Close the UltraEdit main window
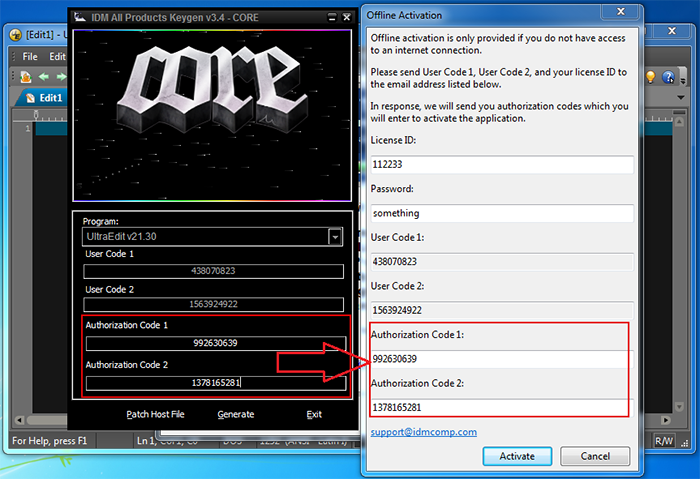700x479 pixels. pos(672,31)
